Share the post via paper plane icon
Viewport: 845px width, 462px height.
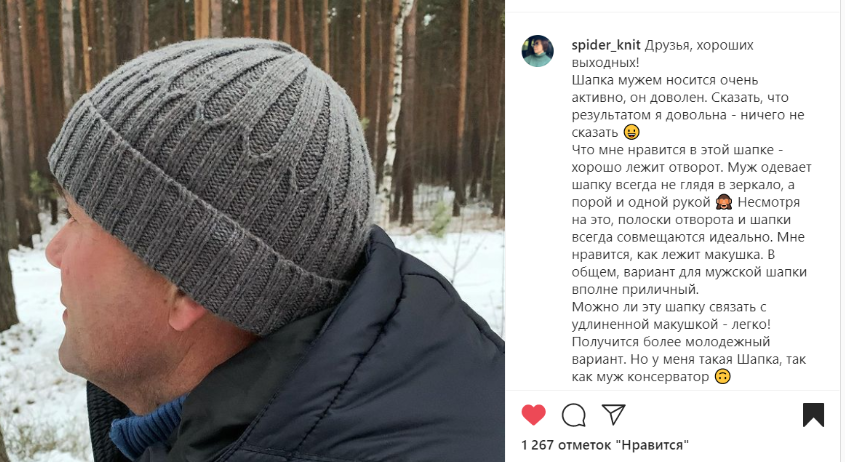(613, 414)
